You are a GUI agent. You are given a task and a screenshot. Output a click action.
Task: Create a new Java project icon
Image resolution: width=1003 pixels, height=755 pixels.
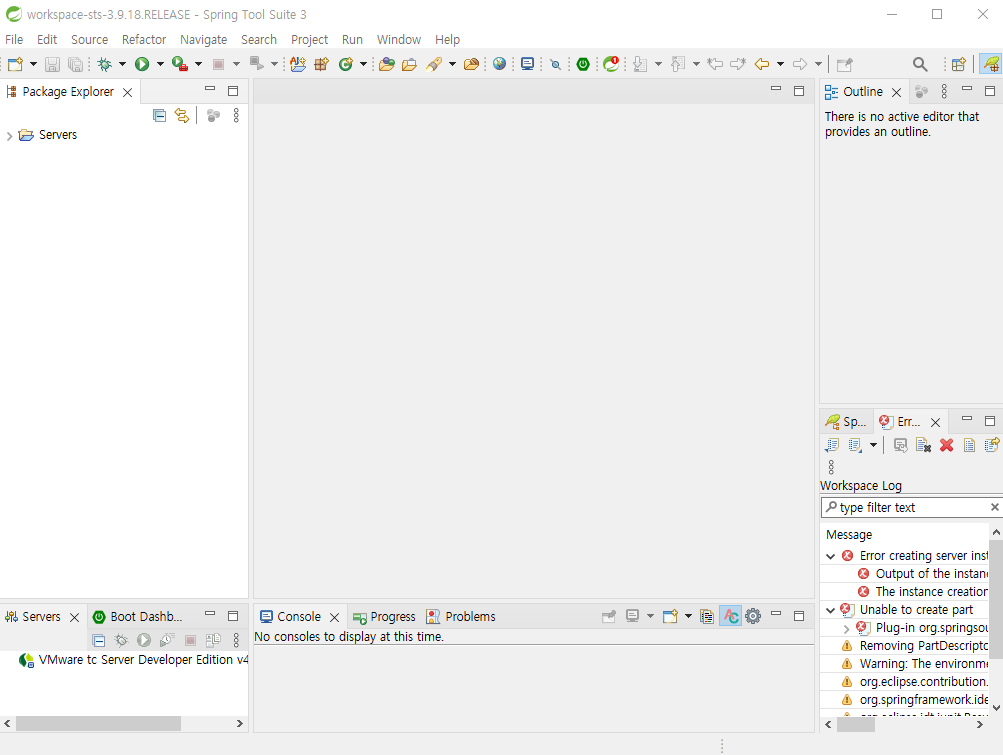[298, 64]
